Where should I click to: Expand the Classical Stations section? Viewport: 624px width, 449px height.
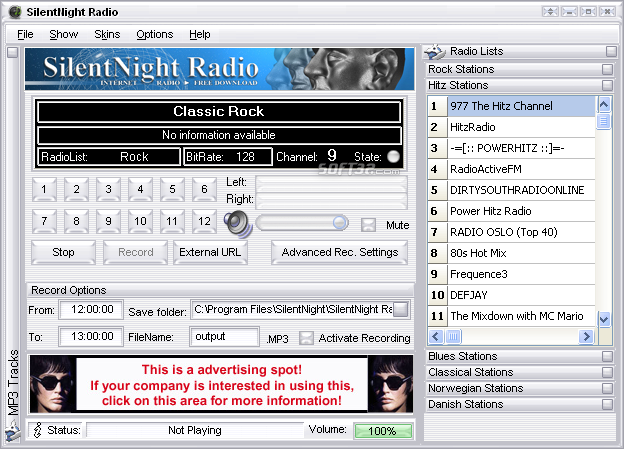pyautogui.click(x=608, y=373)
